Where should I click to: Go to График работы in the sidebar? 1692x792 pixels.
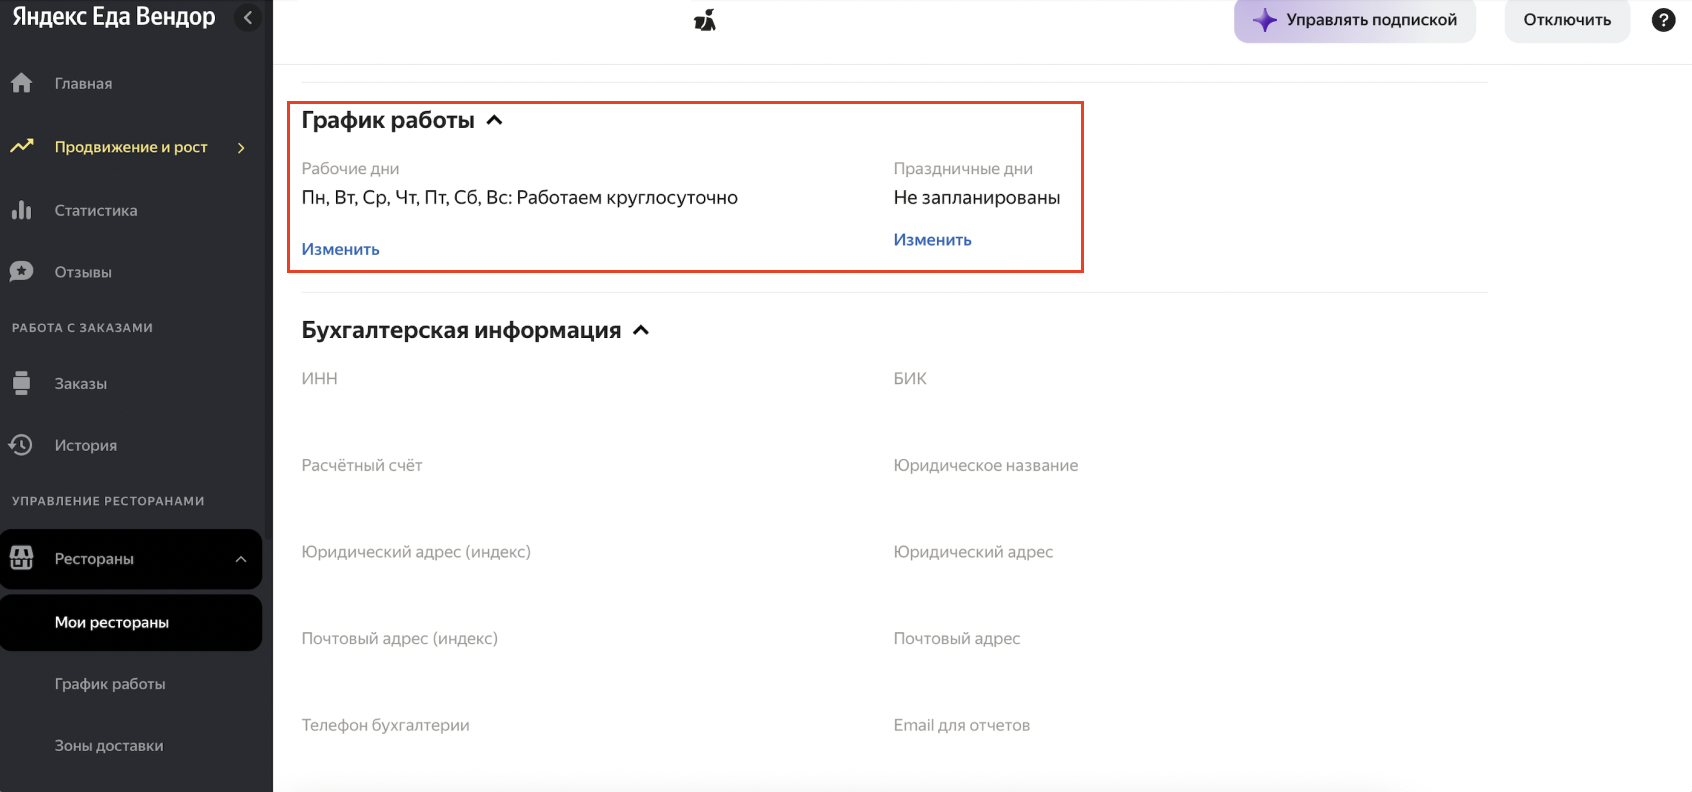(110, 684)
